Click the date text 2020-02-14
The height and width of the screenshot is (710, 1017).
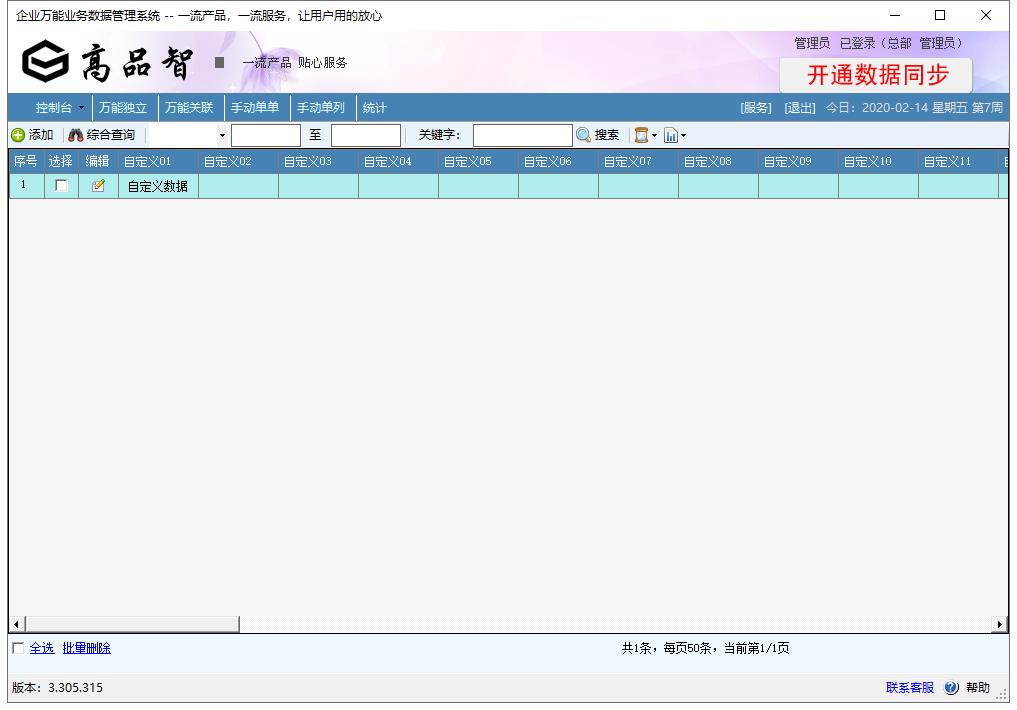pos(894,108)
